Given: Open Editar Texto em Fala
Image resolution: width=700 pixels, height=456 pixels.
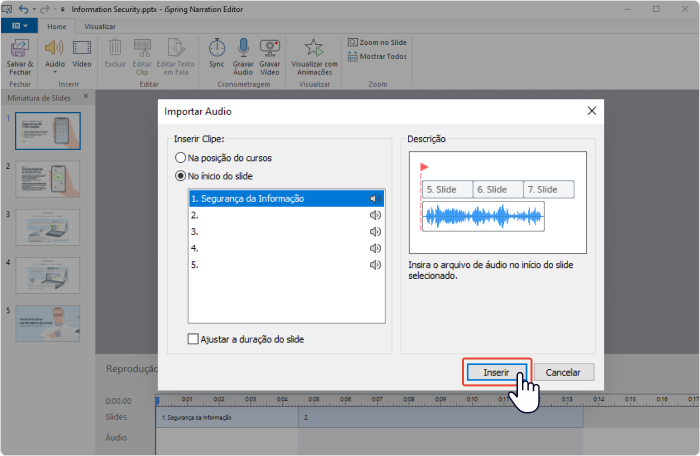Looking at the screenshot, I should pyautogui.click(x=175, y=57).
